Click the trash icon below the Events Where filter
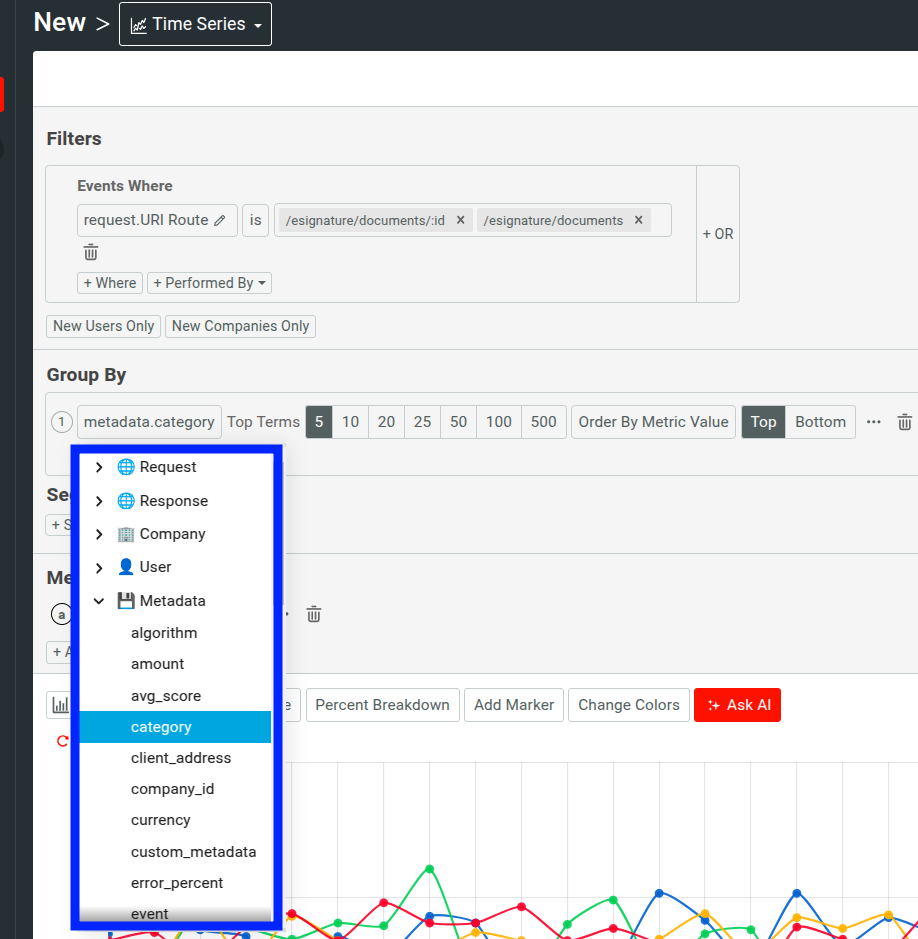Viewport: 918px width, 939px height. [90, 252]
